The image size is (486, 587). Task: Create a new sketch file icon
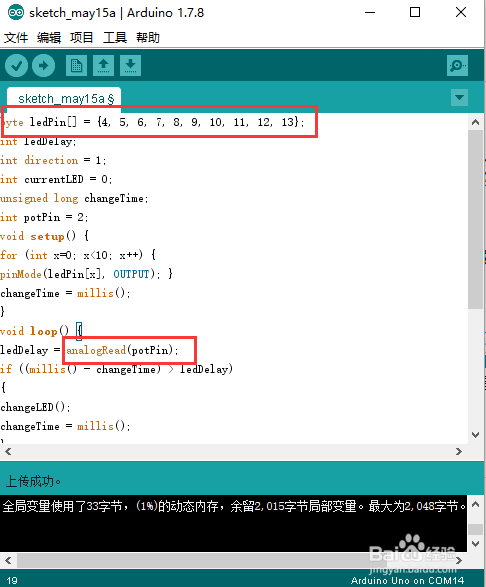(x=76, y=66)
